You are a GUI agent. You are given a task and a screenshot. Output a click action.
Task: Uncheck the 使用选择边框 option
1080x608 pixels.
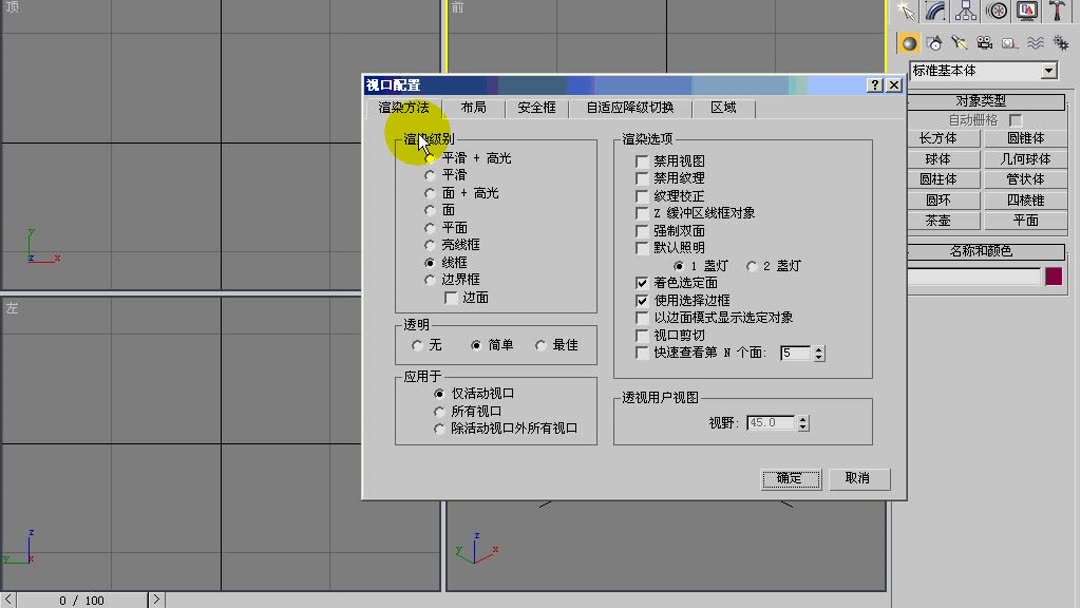[x=641, y=300]
